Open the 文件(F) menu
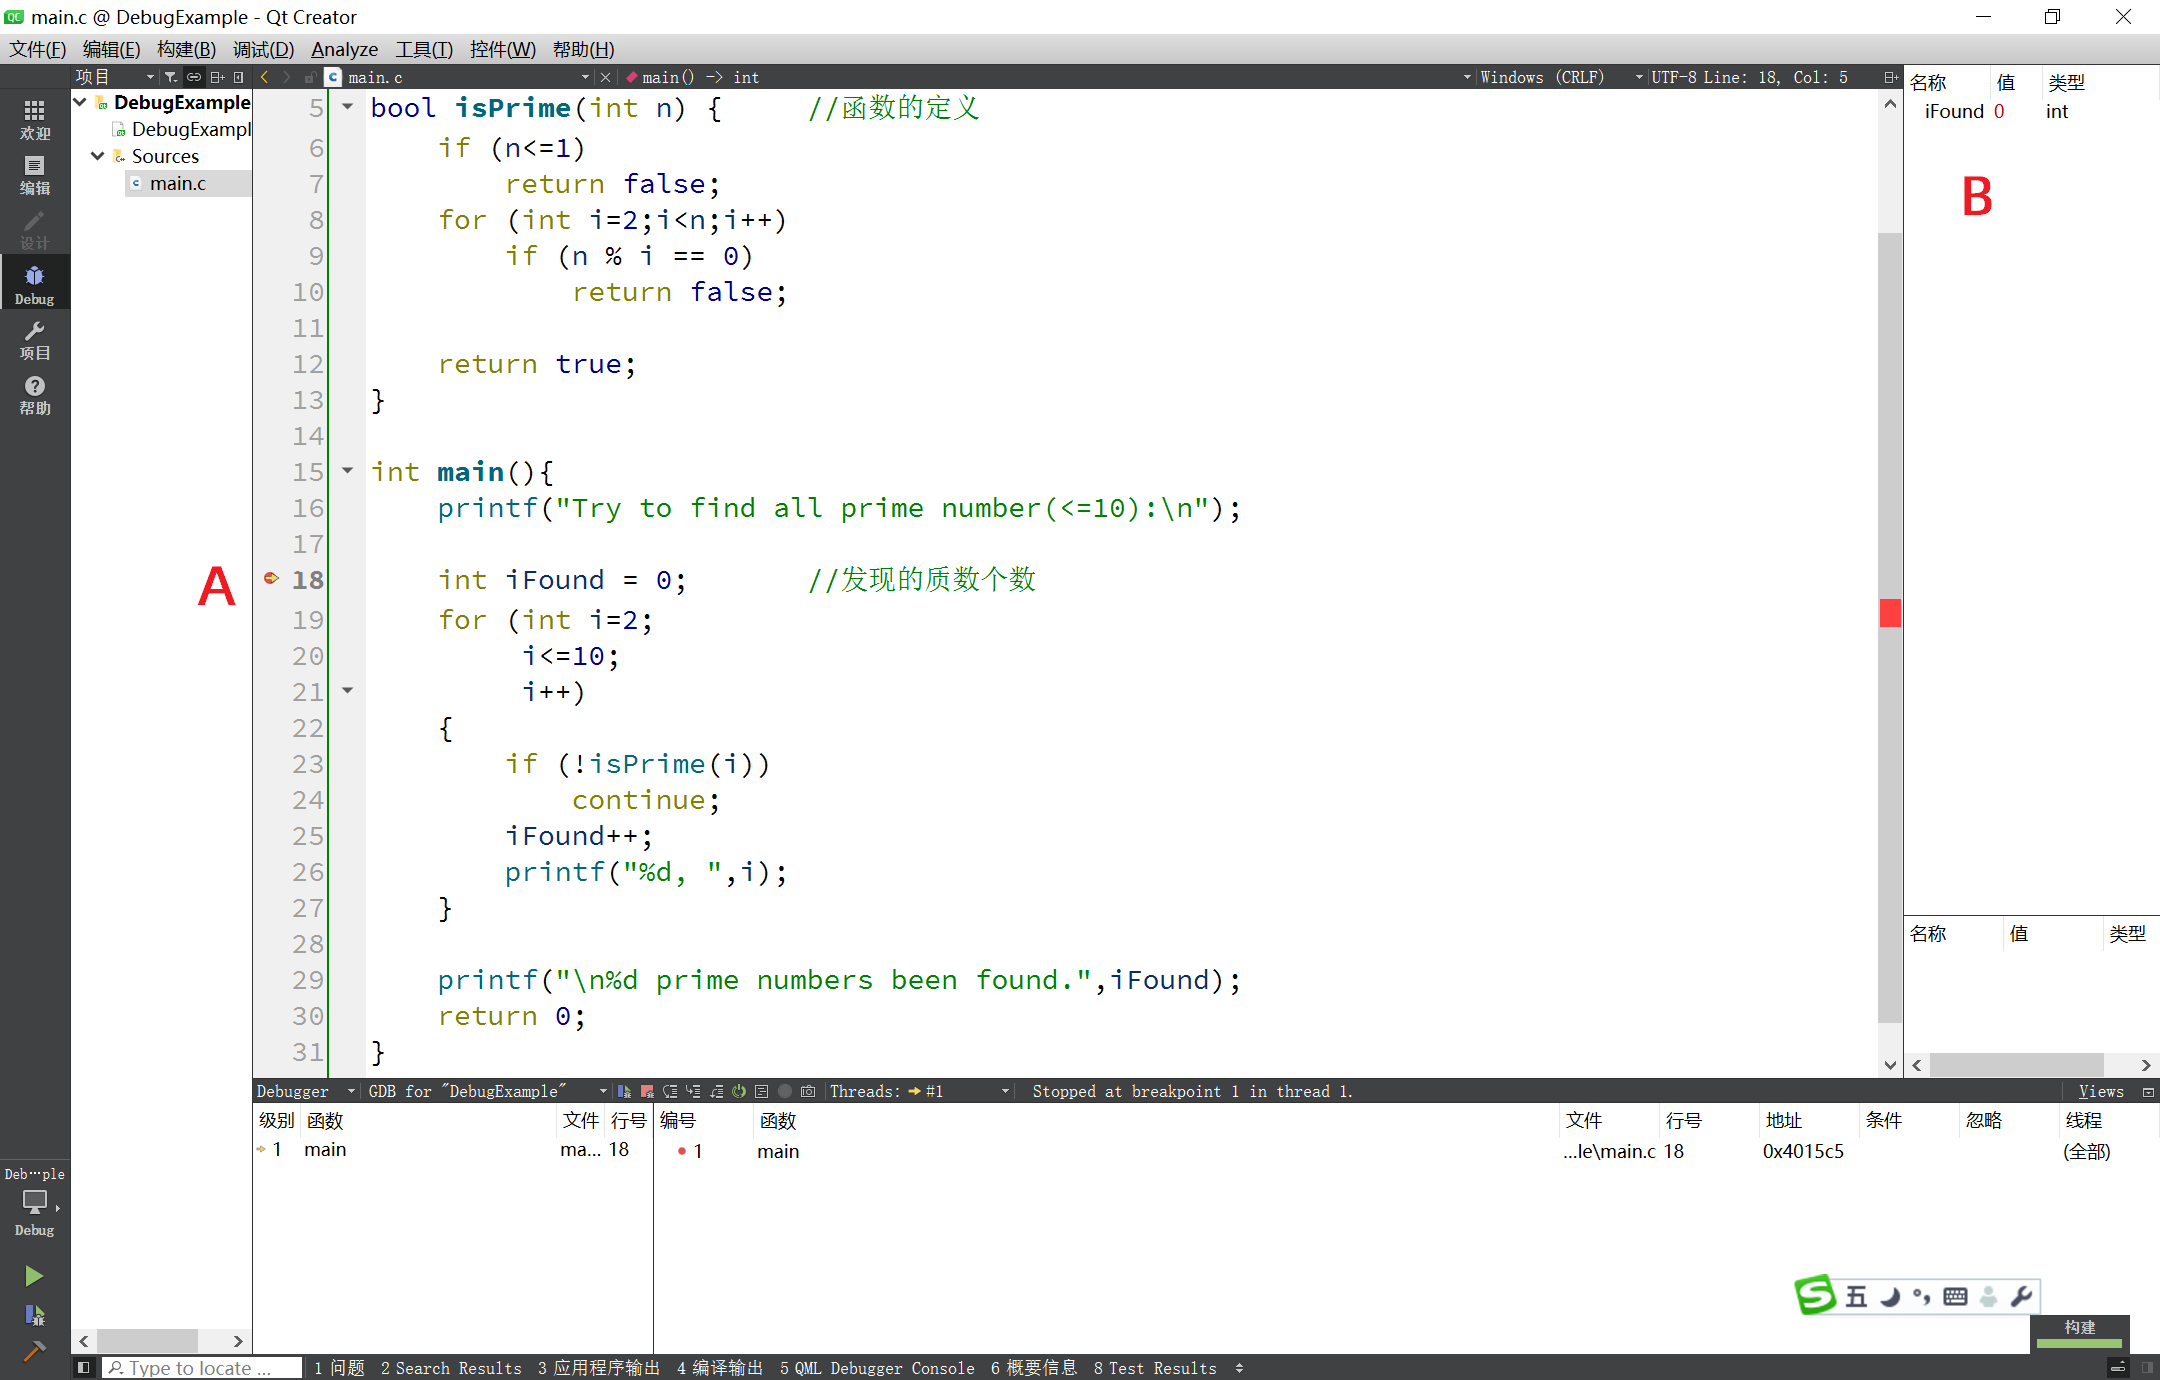Image resolution: width=2160 pixels, height=1380 pixels. tap(38, 49)
